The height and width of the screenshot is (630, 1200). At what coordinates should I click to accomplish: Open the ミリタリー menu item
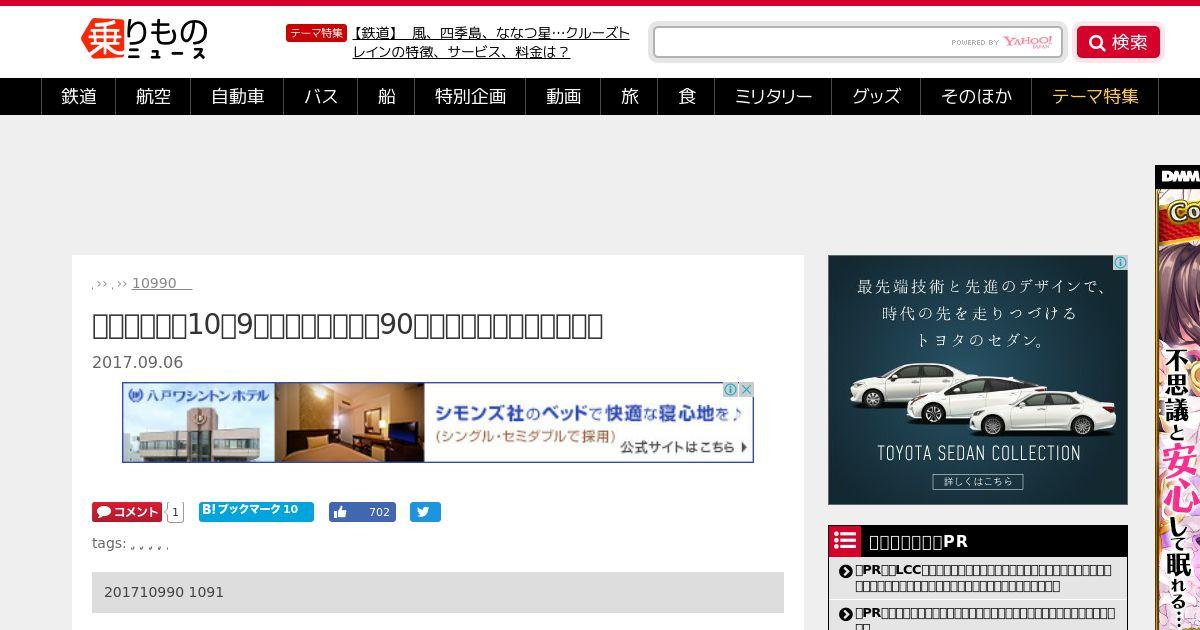(773, 97)
